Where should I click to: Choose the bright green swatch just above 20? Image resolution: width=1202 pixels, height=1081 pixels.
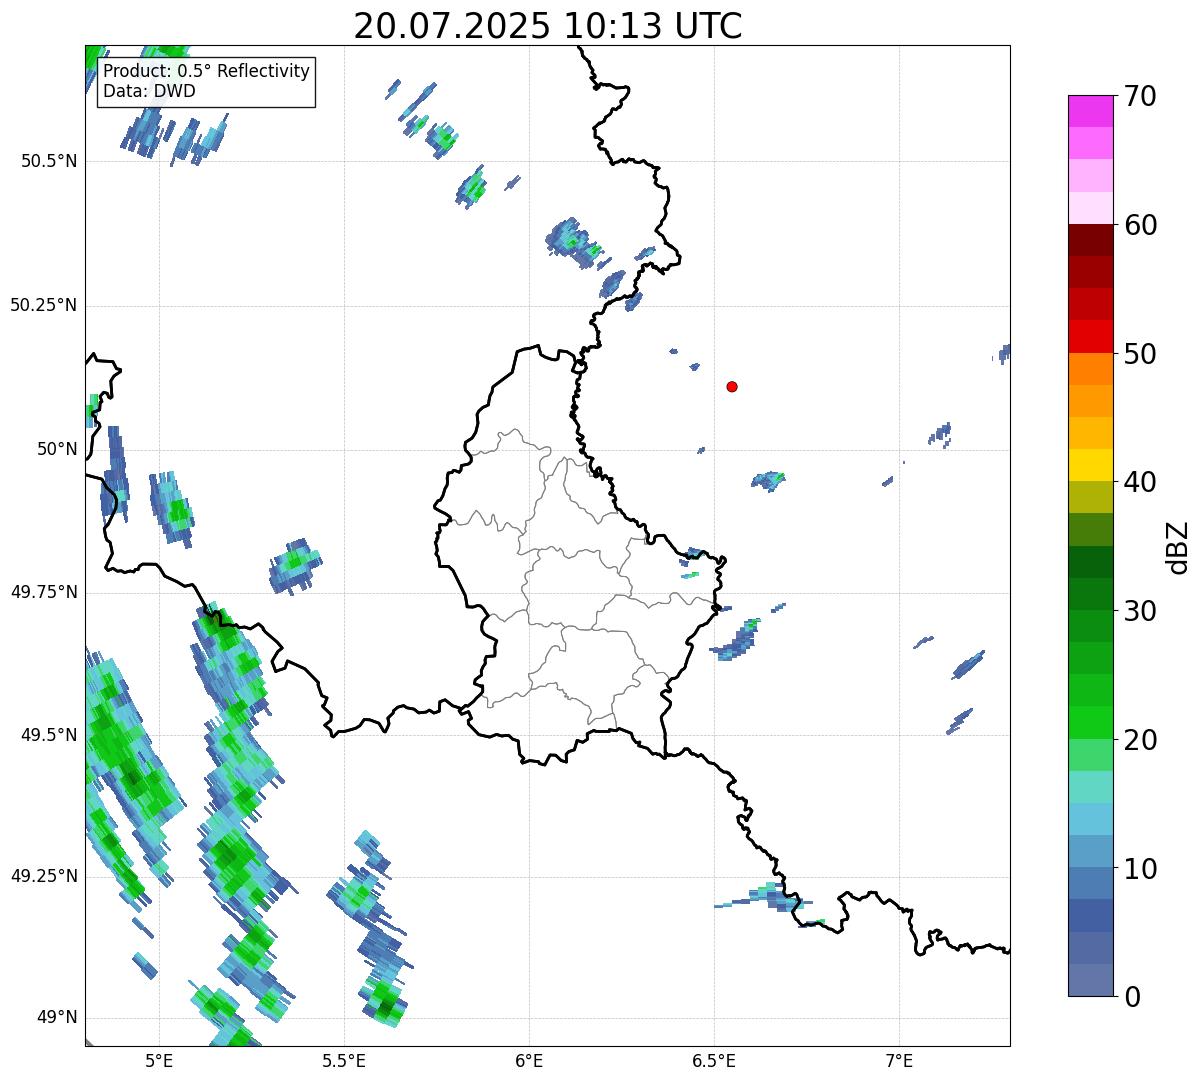pos(1091,723)
